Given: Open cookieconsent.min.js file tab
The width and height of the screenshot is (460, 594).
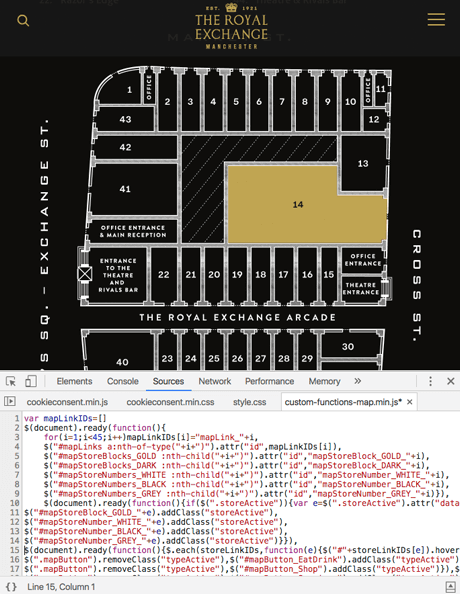Looking at the screenshot, I should 67,402.
